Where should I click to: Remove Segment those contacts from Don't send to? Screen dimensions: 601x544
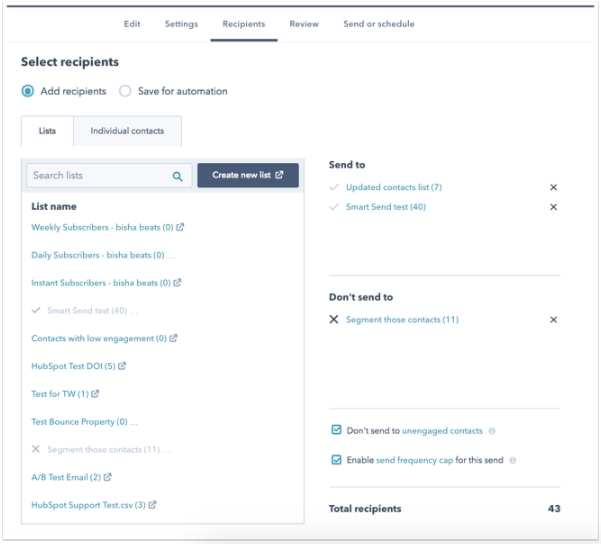point(553,320)
